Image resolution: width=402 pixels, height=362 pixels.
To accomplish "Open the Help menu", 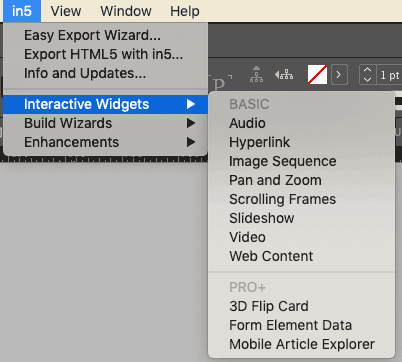I will coord(185,11).
